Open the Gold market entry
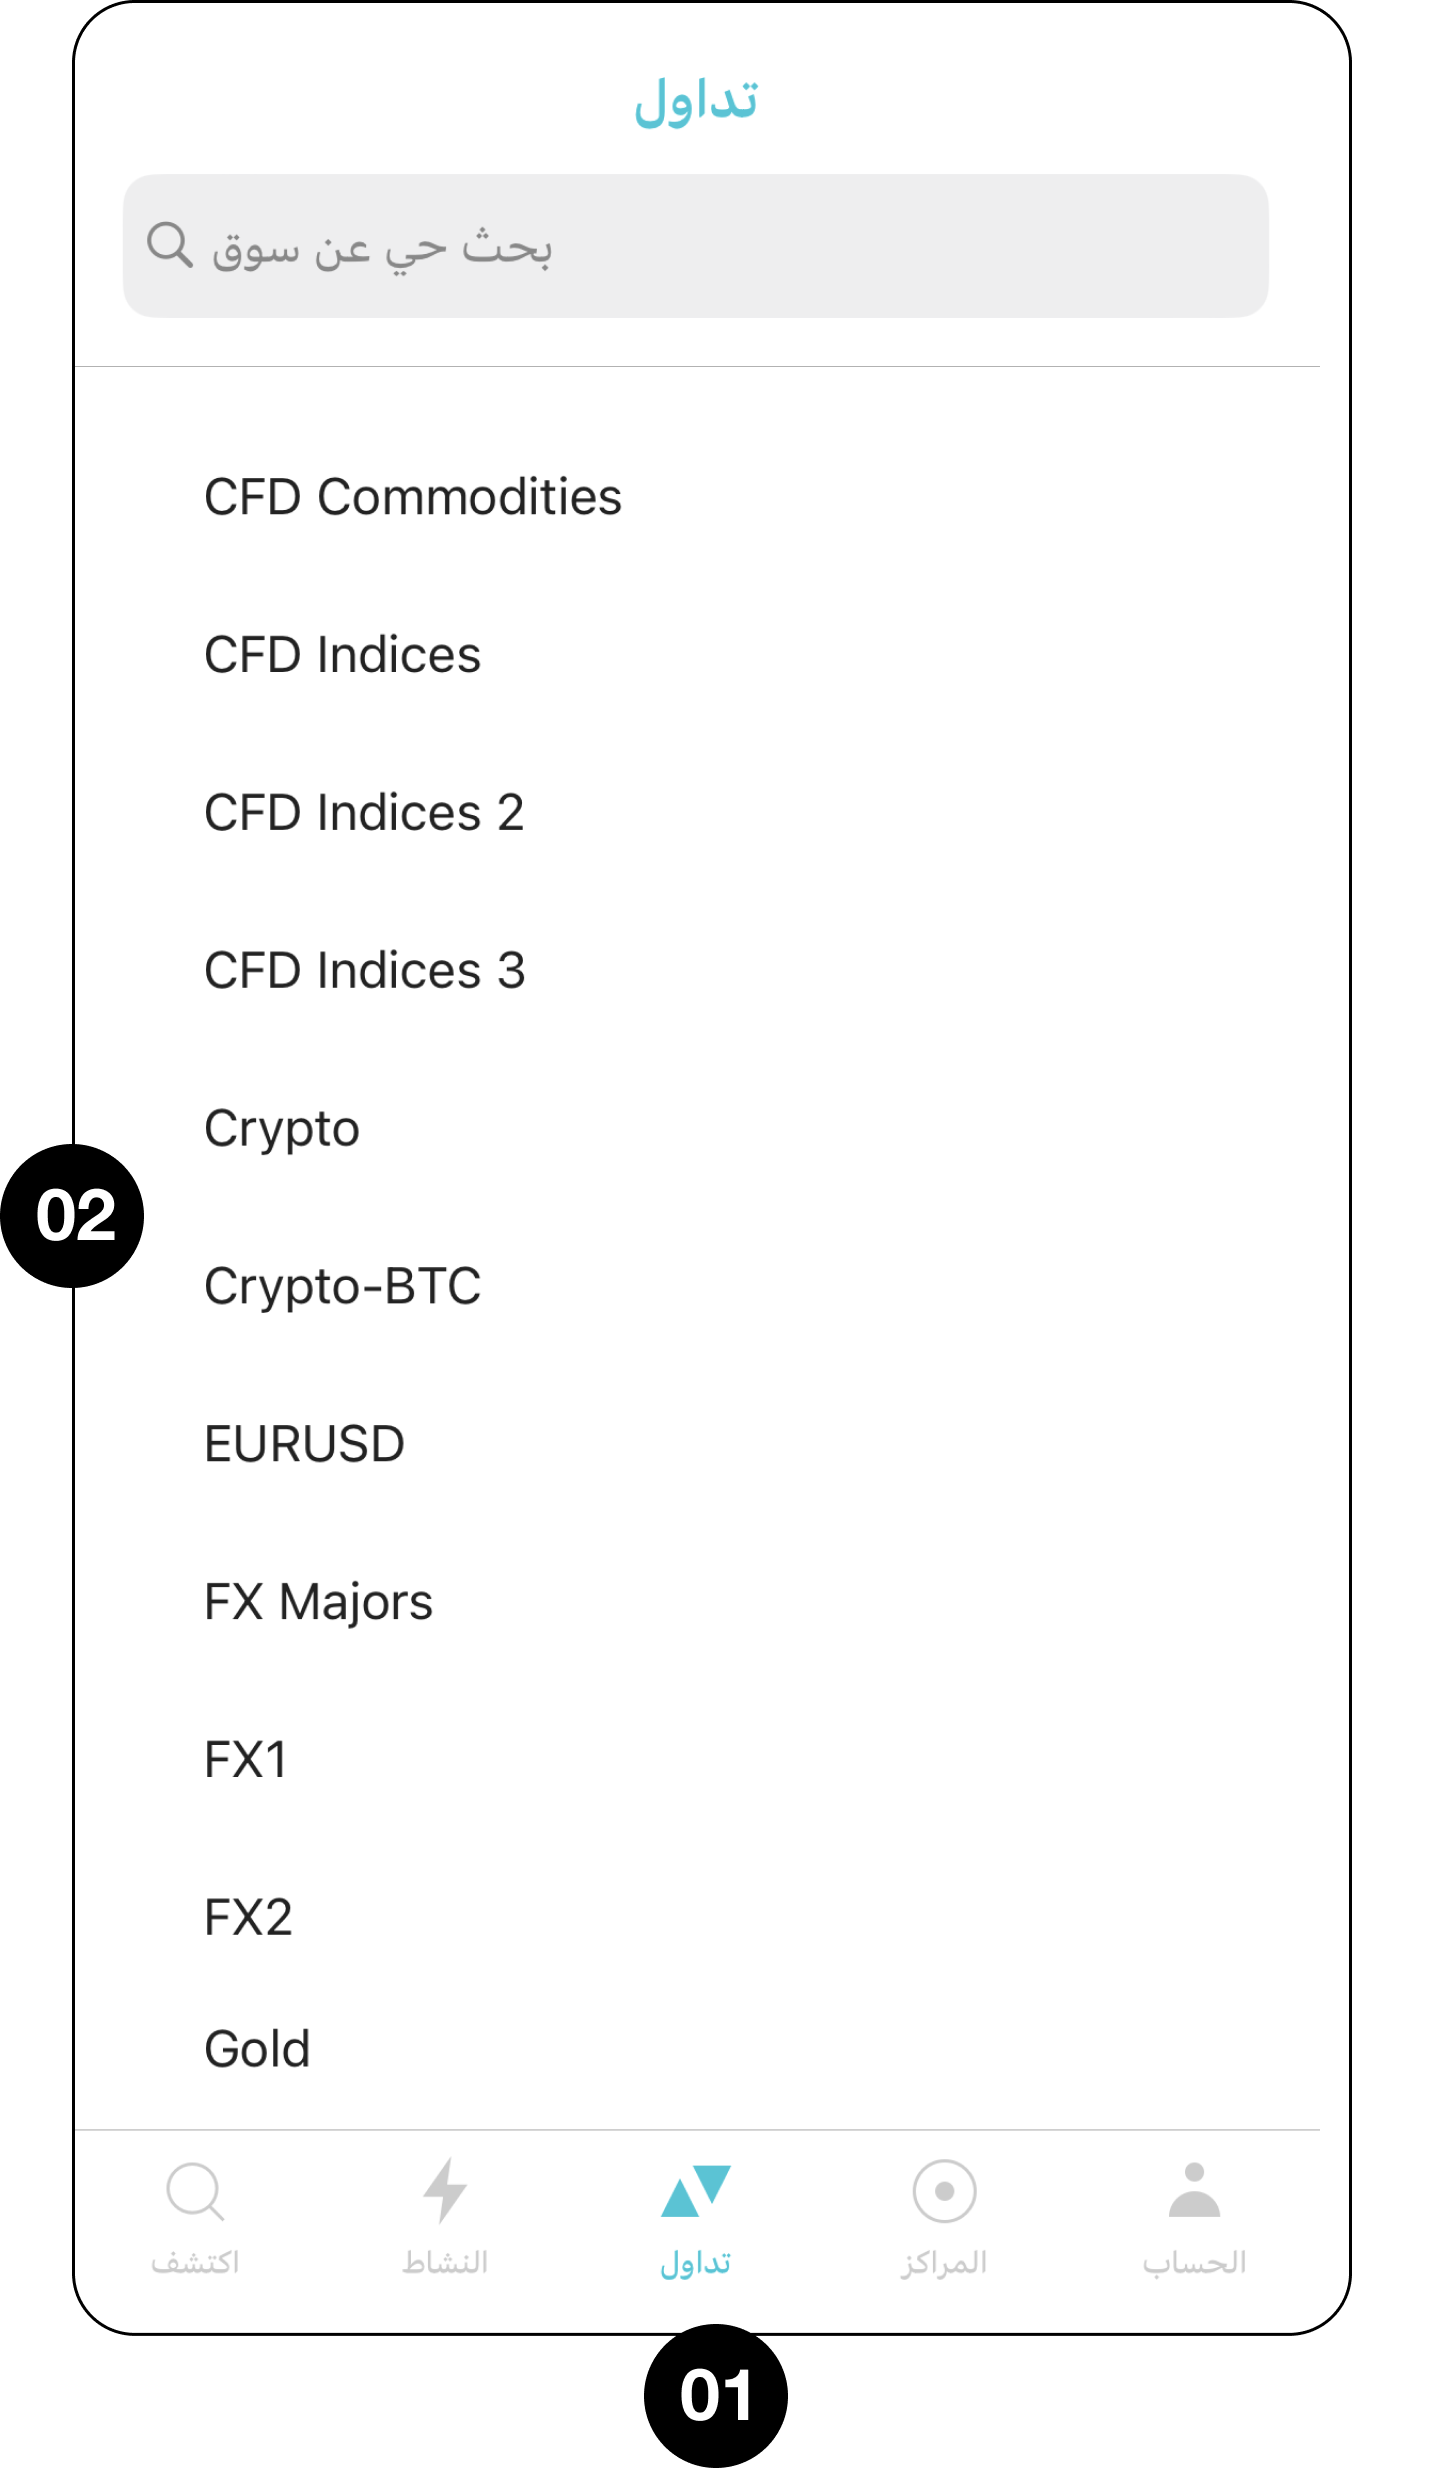This screenshot has width=1440, height=2468. (258, 2049)
